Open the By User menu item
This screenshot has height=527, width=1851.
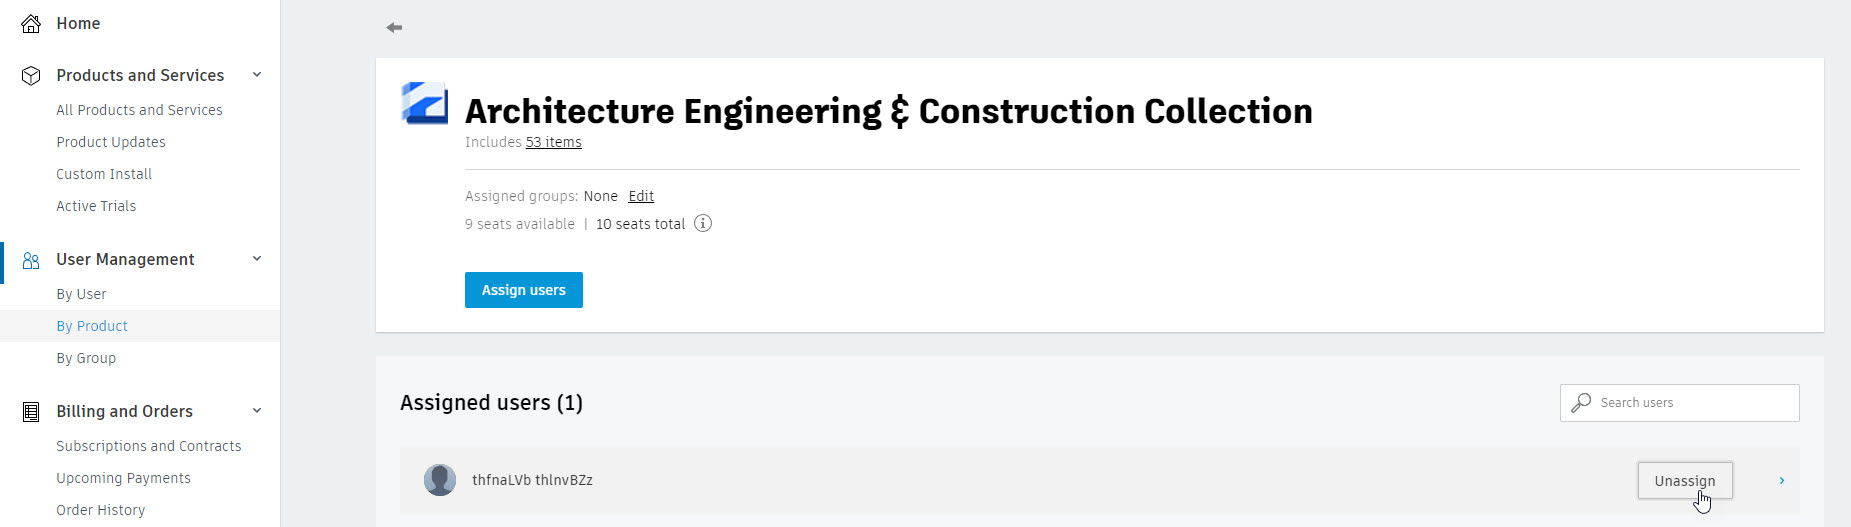pos(81,294)
